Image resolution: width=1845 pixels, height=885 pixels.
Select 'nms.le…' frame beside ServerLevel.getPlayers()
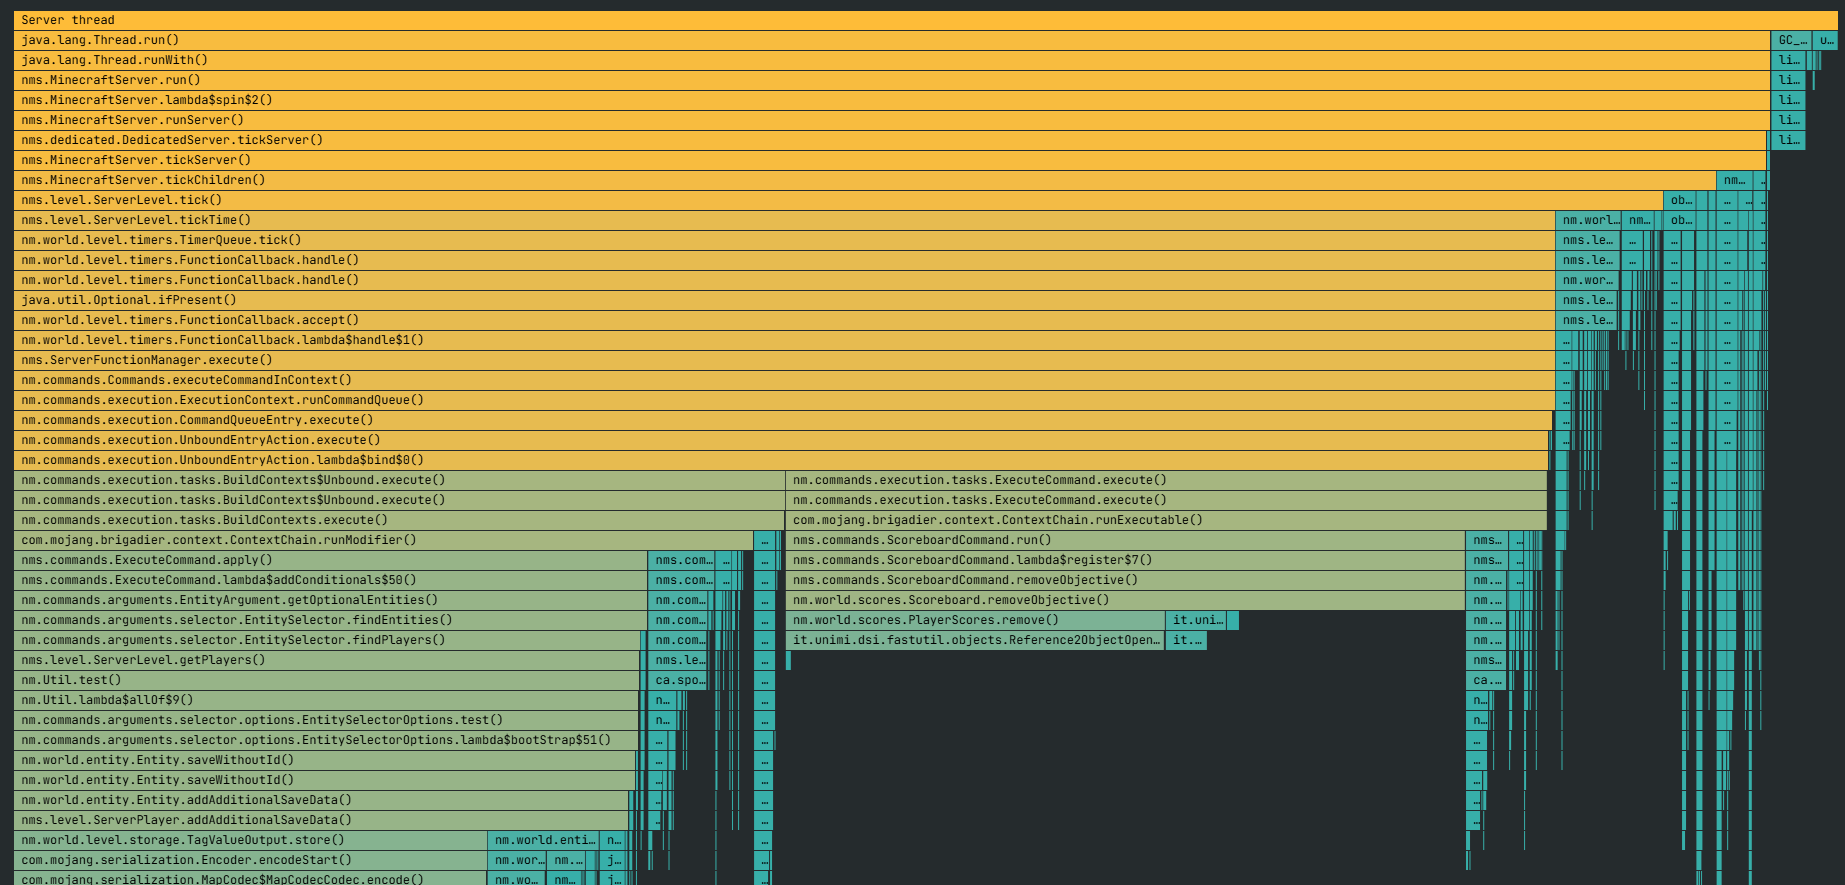680,660
